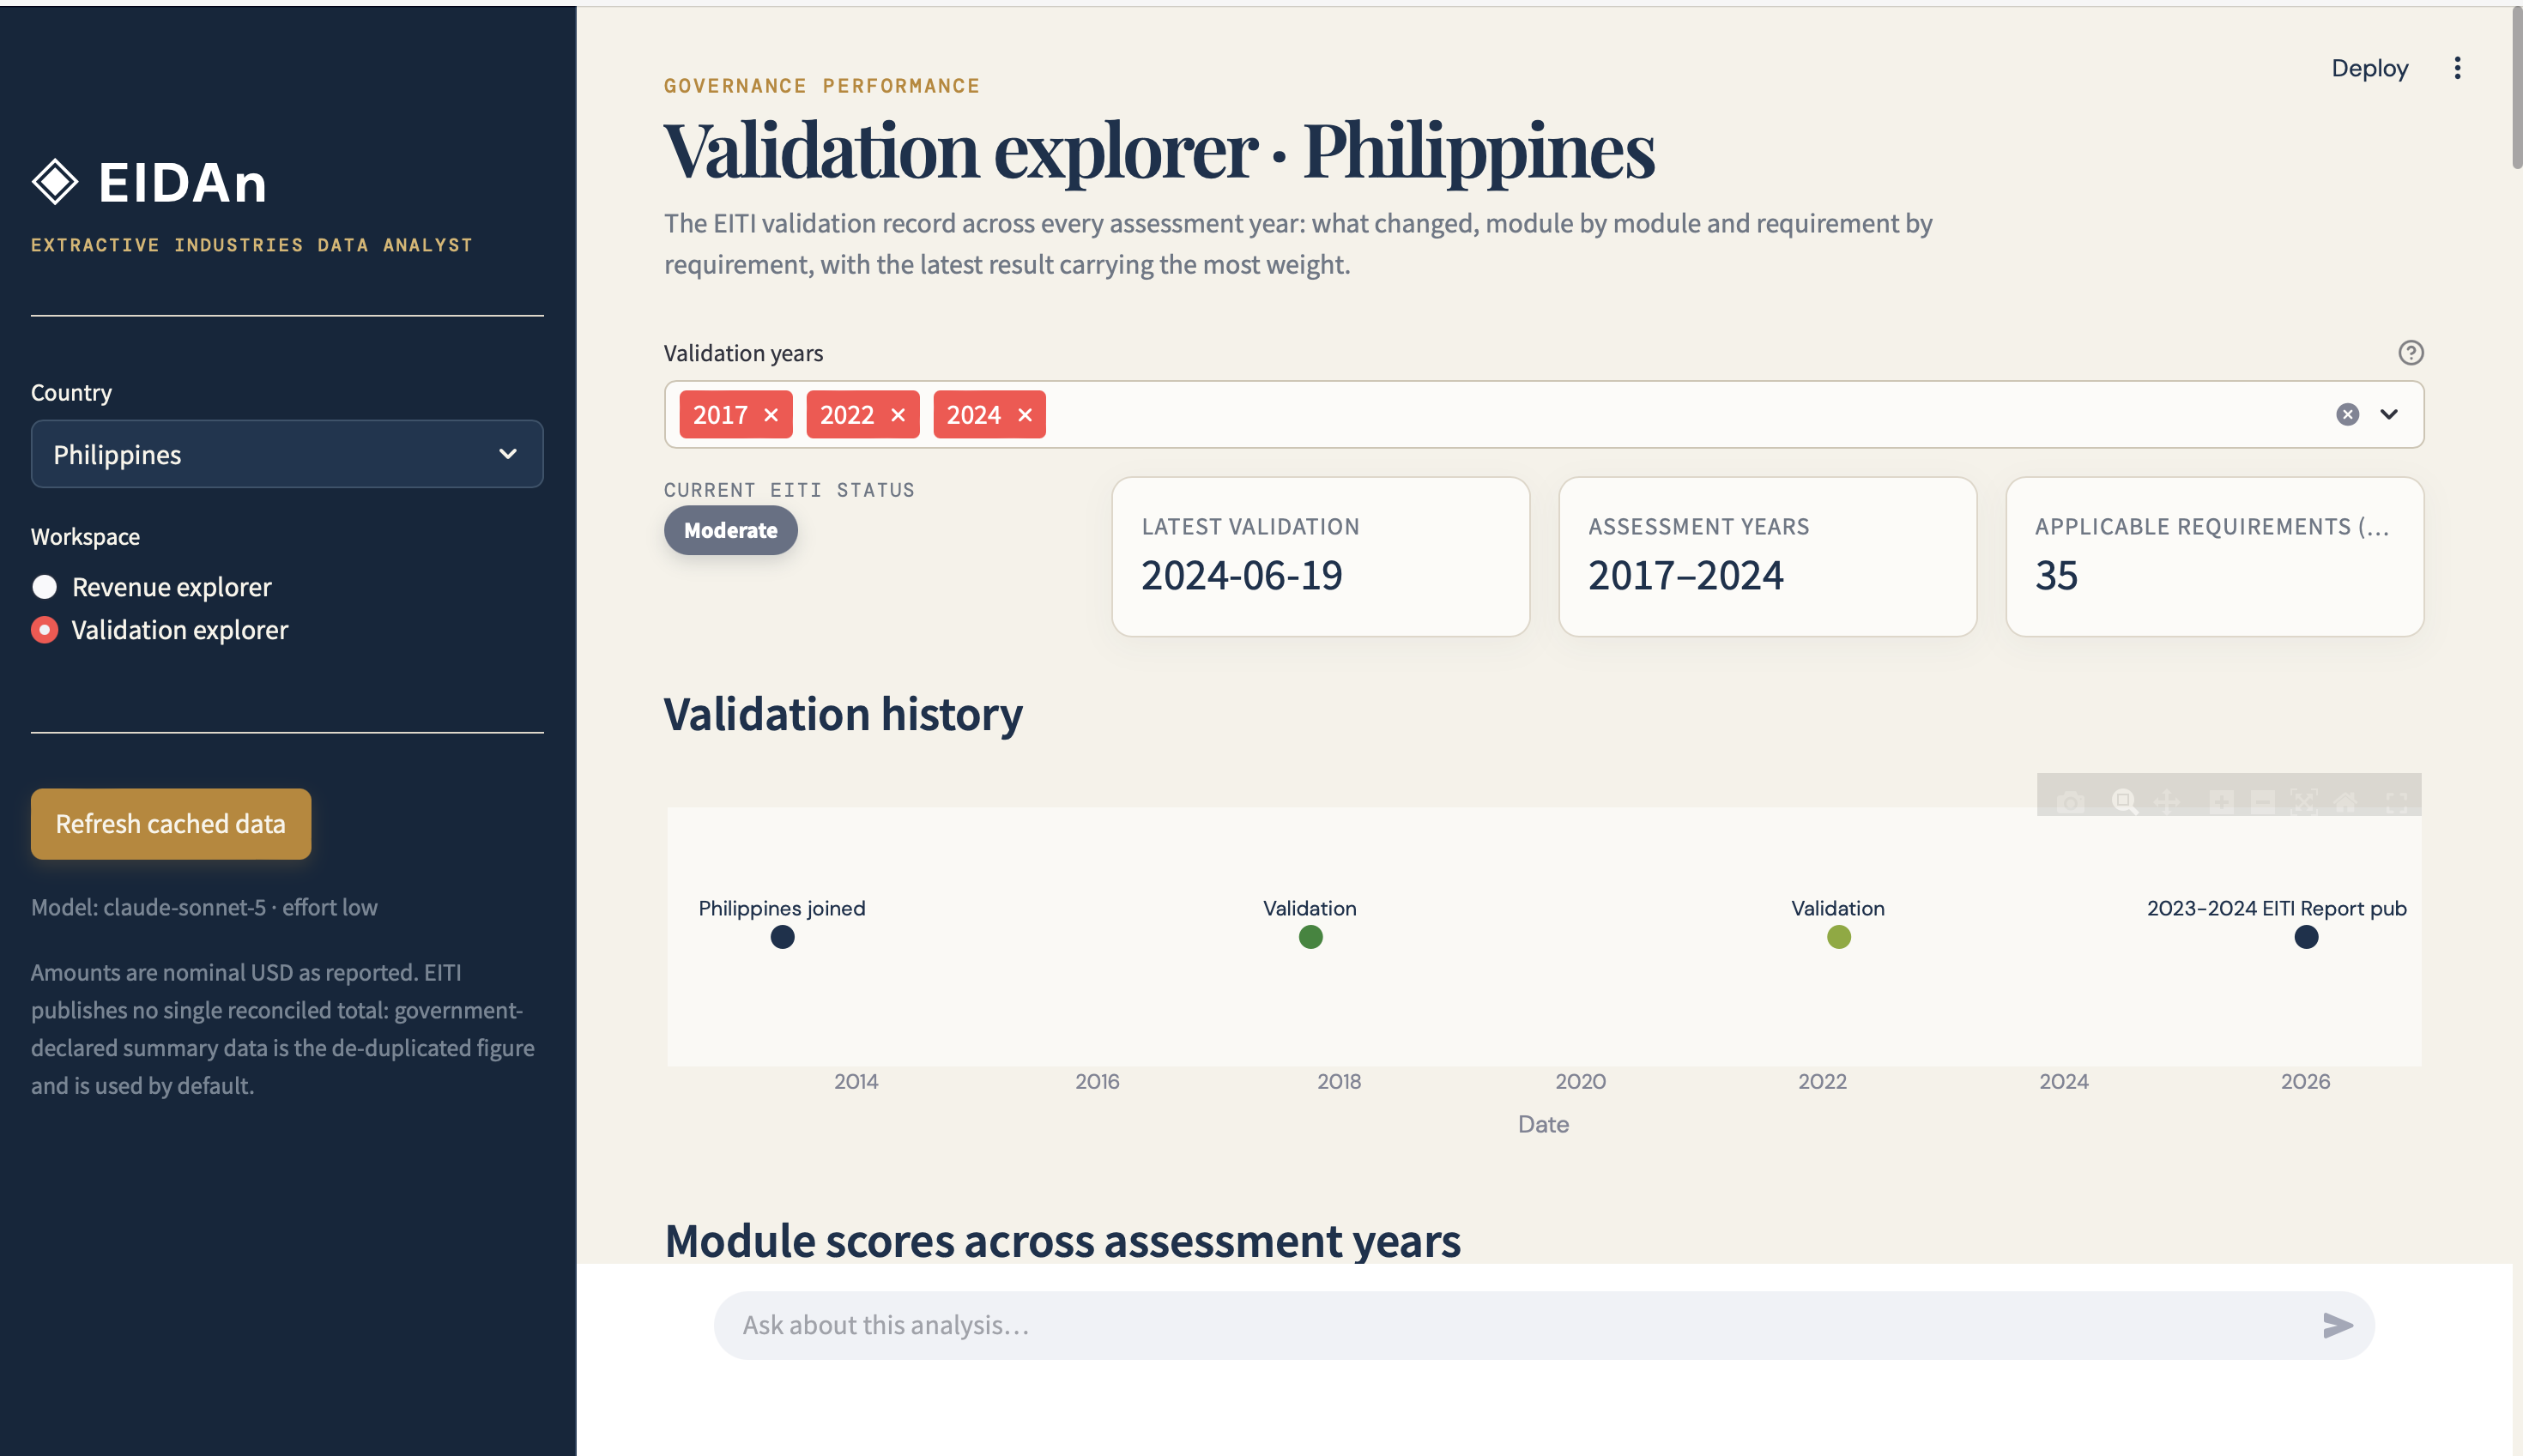Image resolution: width=2523 pixels, height=1456 pixels.
Task: Remove the 2024 year tag
Action: pyautogui.click(x=1025, y=415)
